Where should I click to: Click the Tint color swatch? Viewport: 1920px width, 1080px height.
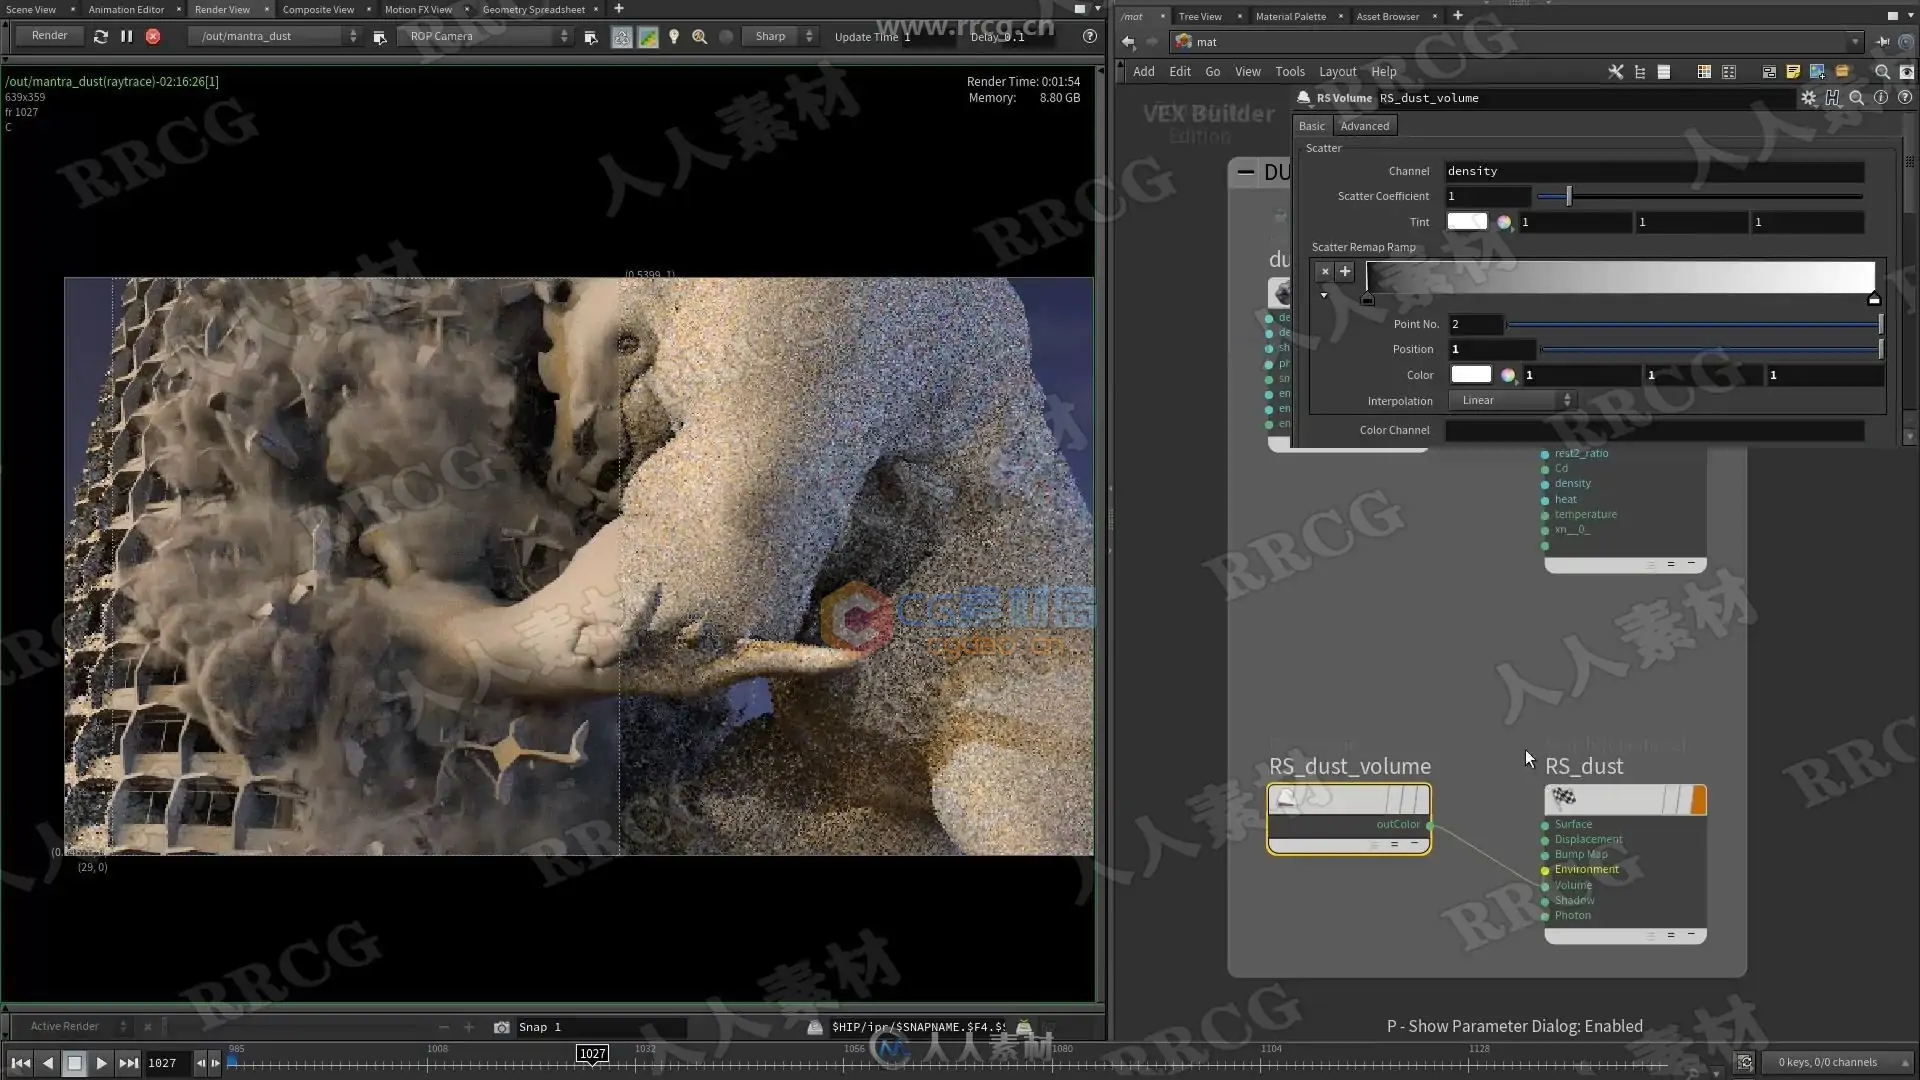tap(1468, 222)
